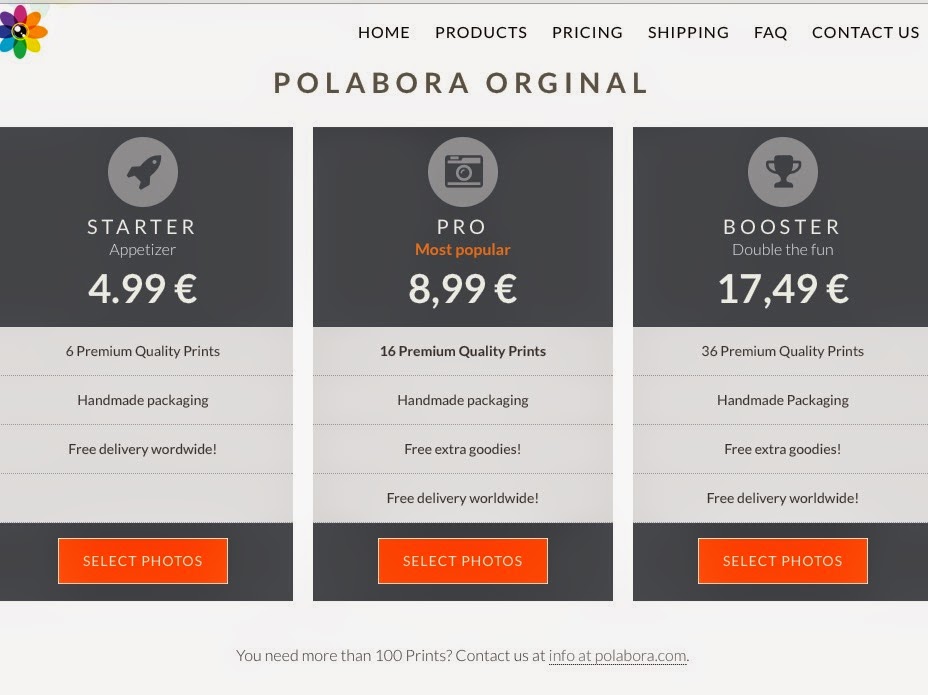This screenshot has width=928, height=695.
Task: Click the Pro camera icon
Action: pyautogui.click(x=463, y=172)
